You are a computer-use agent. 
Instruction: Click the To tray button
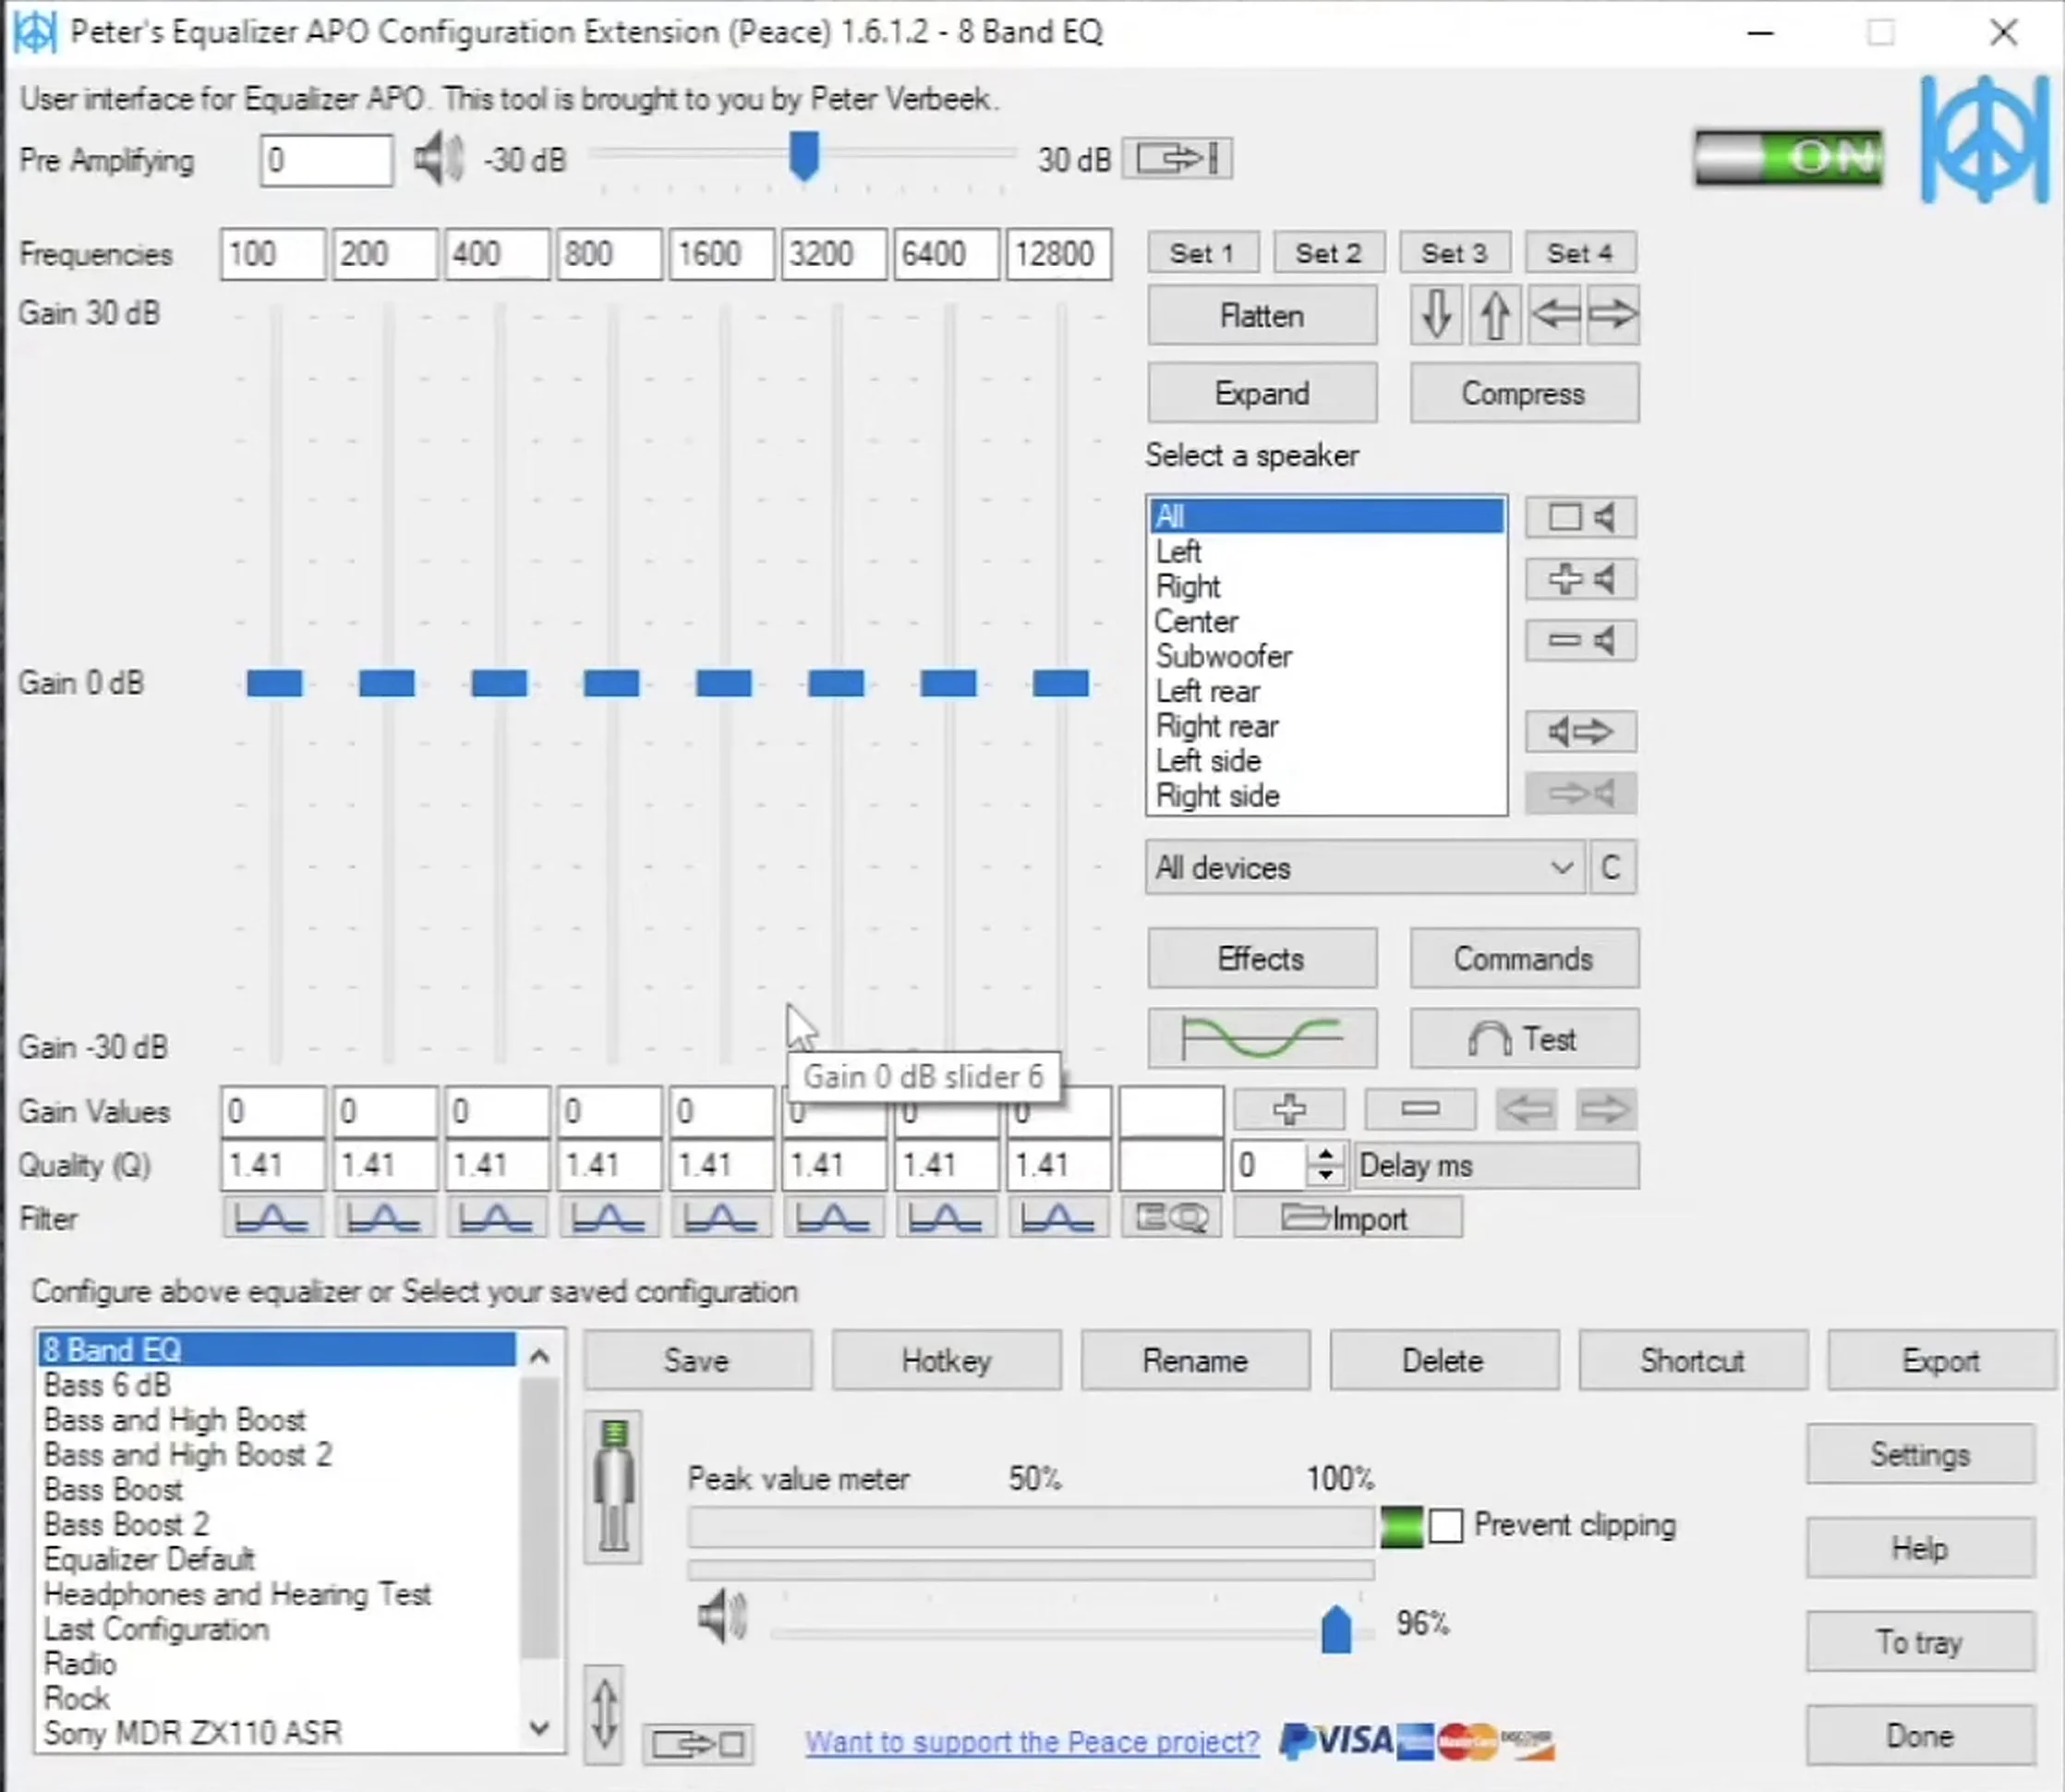pos(1920,1641)
